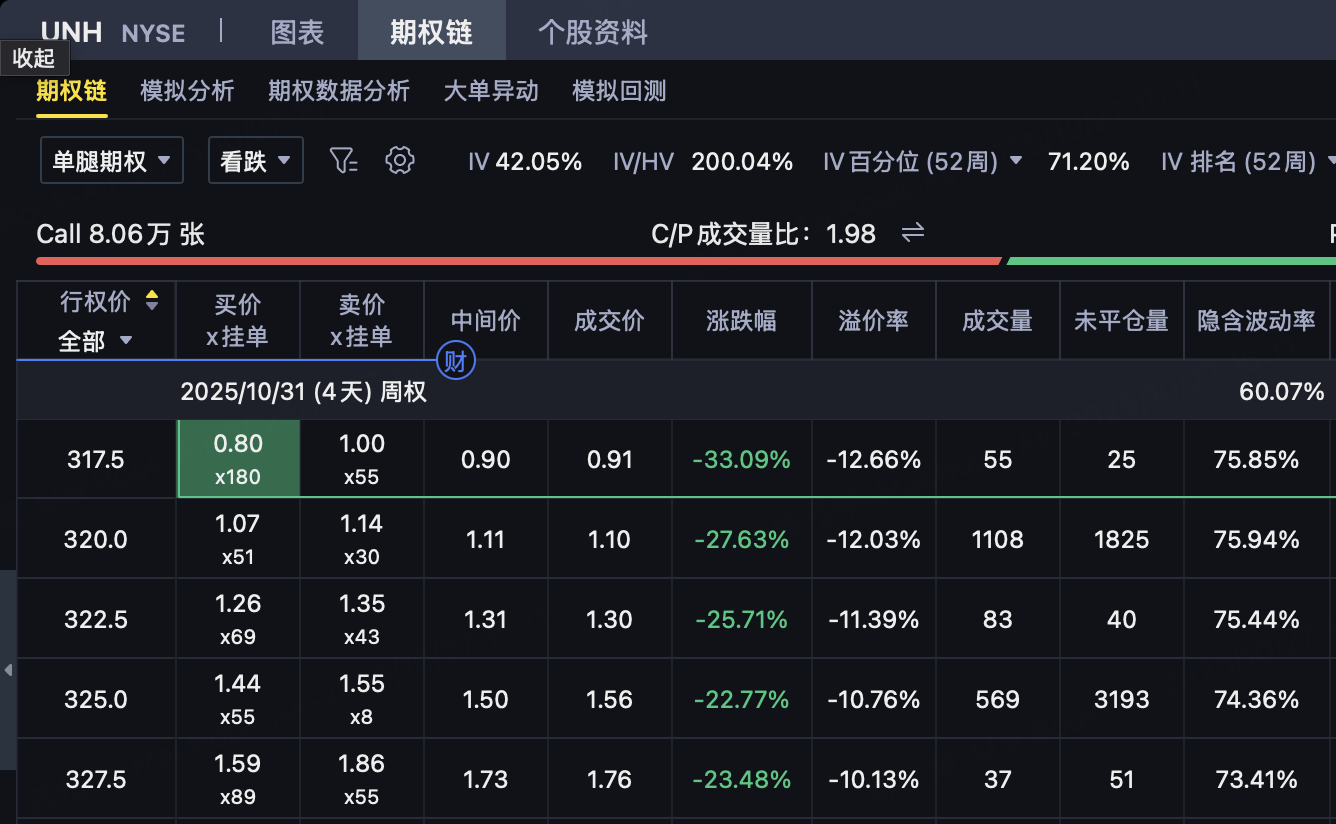
Task: Click the IV/HV 200.04% indicator
Action: point(703,161)
